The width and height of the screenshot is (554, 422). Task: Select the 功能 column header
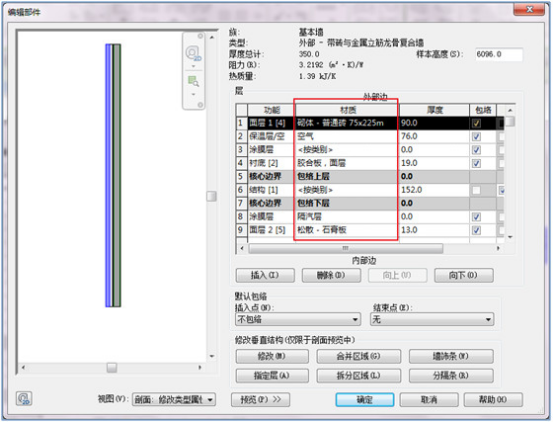coord(271,110)
